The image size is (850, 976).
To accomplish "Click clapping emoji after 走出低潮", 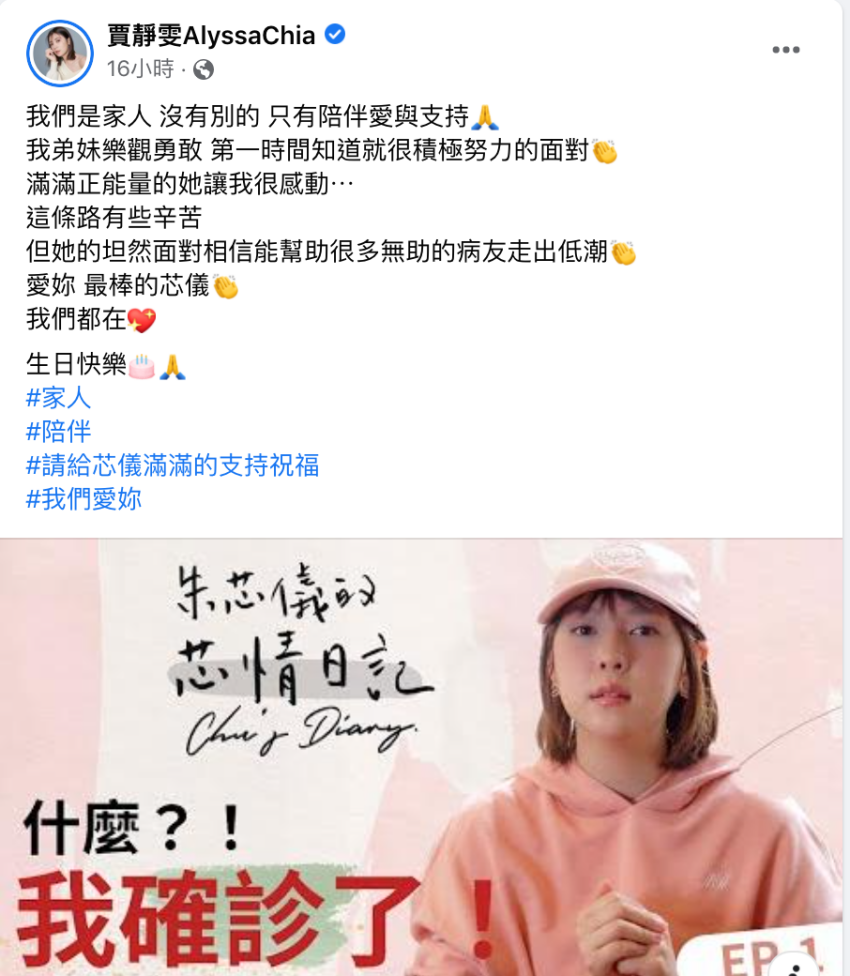I will point(623,253).
